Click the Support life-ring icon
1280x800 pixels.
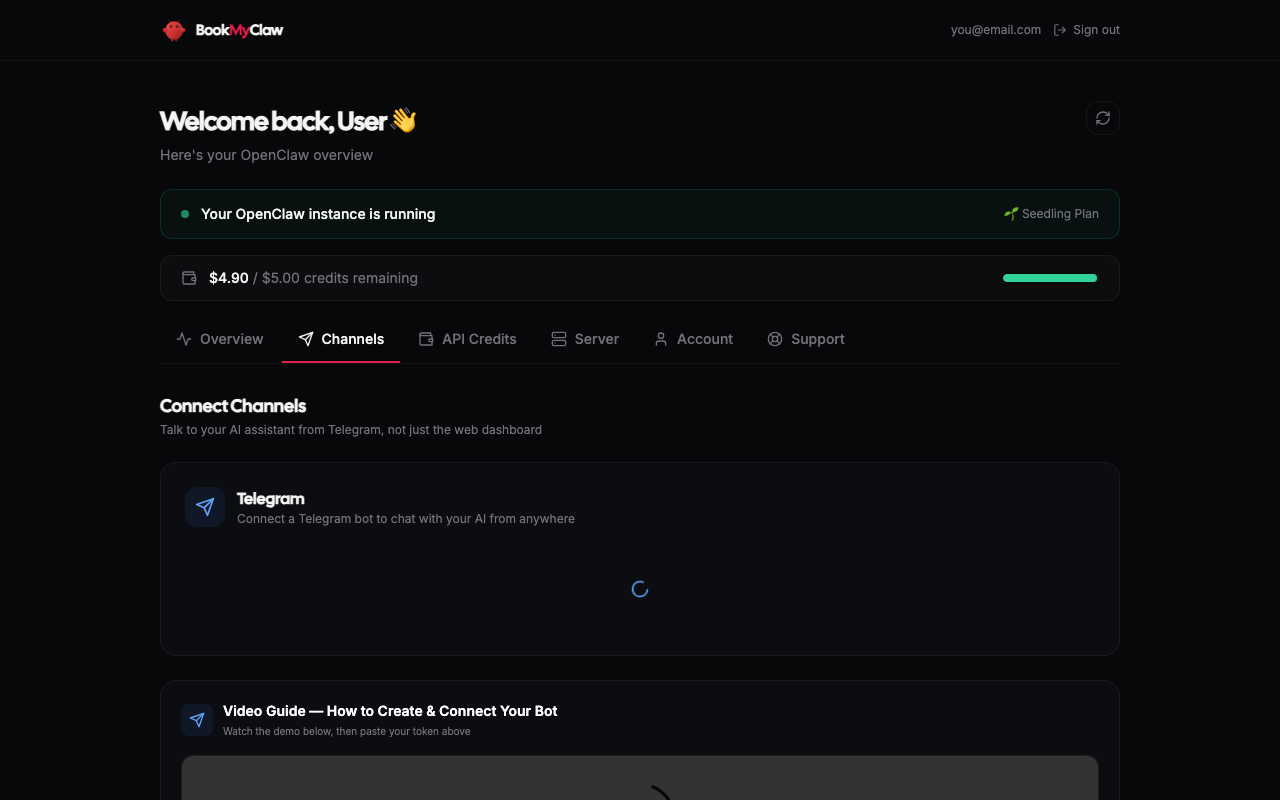775,339
